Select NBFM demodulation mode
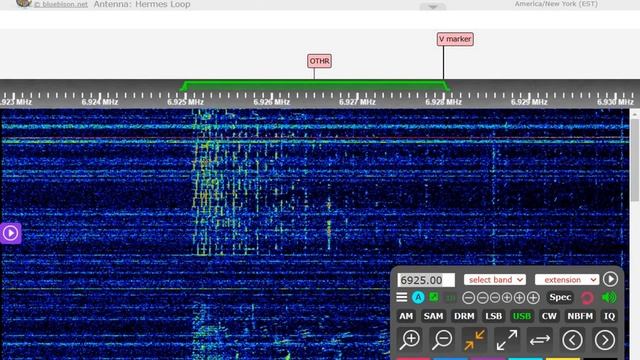This screenshot has width=640, height=360. [x=580, y=316]
